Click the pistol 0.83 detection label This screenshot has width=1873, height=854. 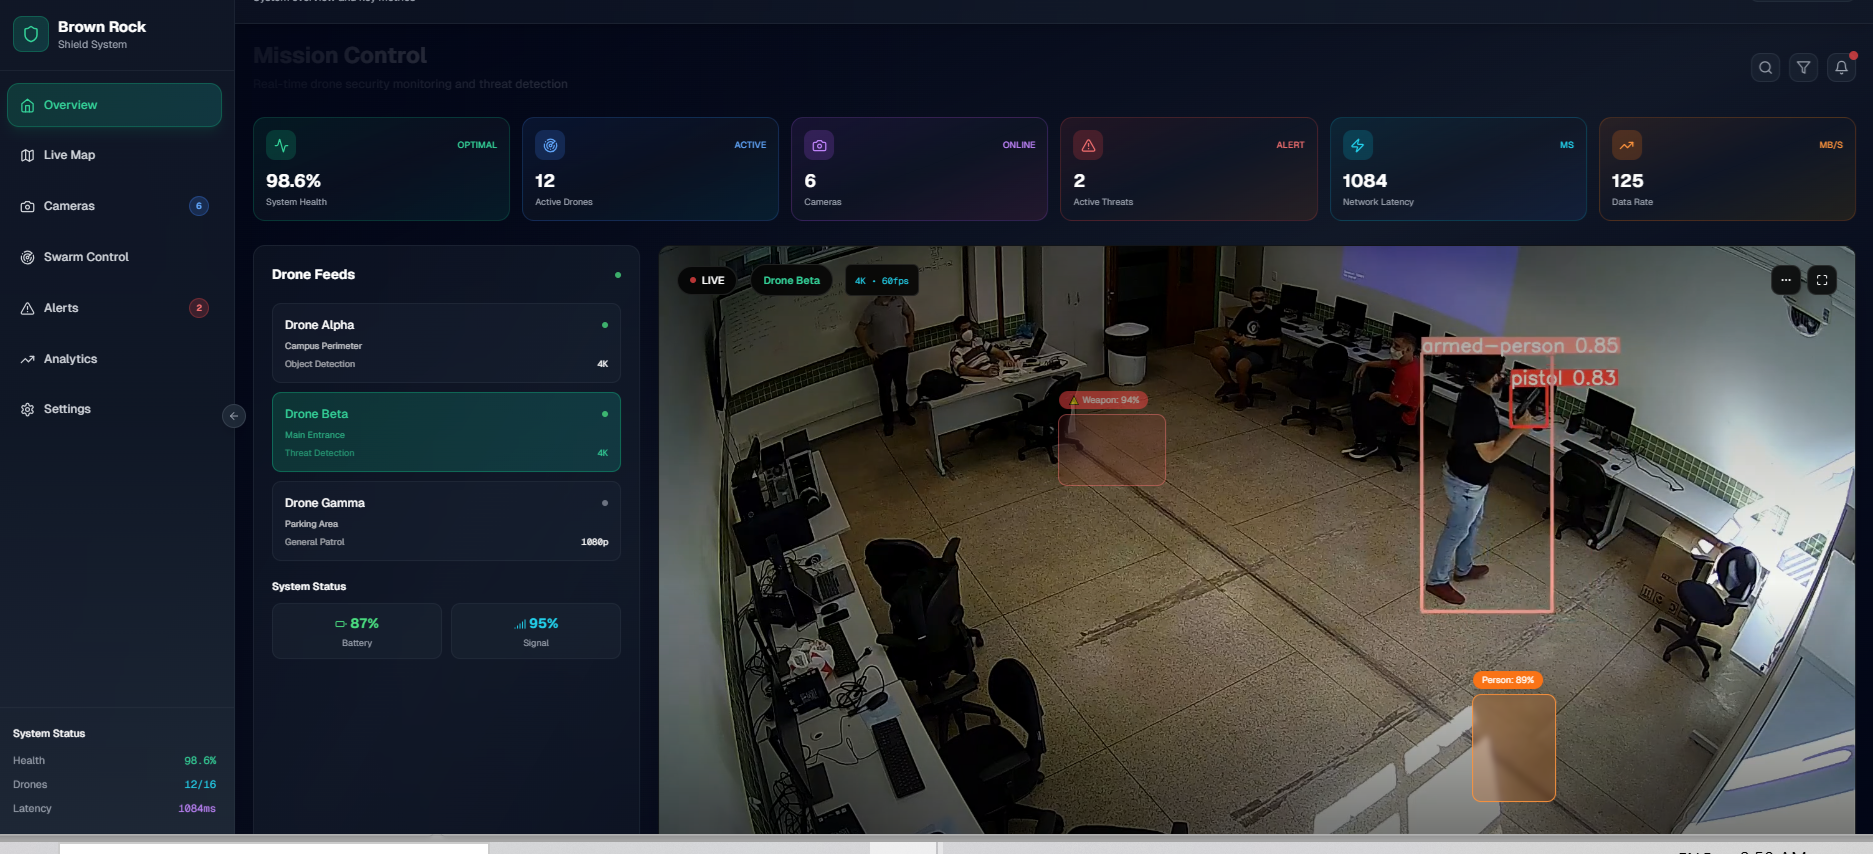[x=1563, y=378]
